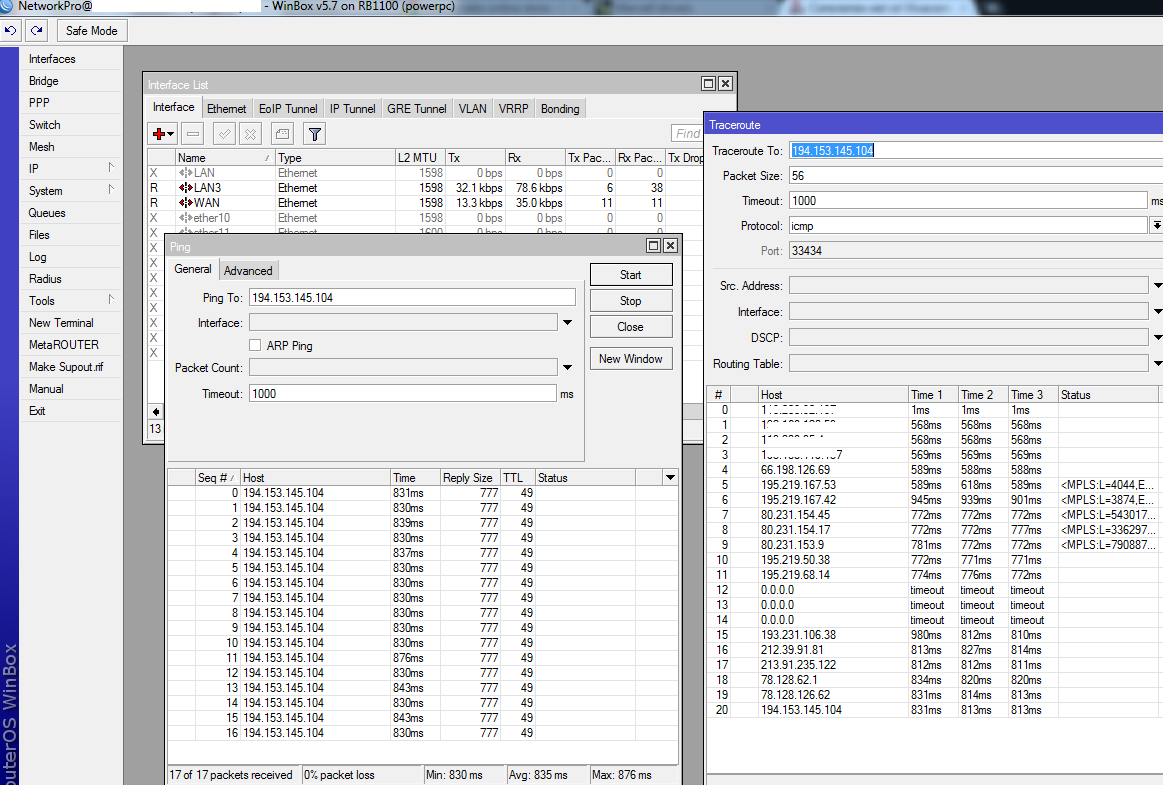This screenshot has width=1163, height=785.
Task: Click the Redo arrow icon
Action: tap(36, 31)
